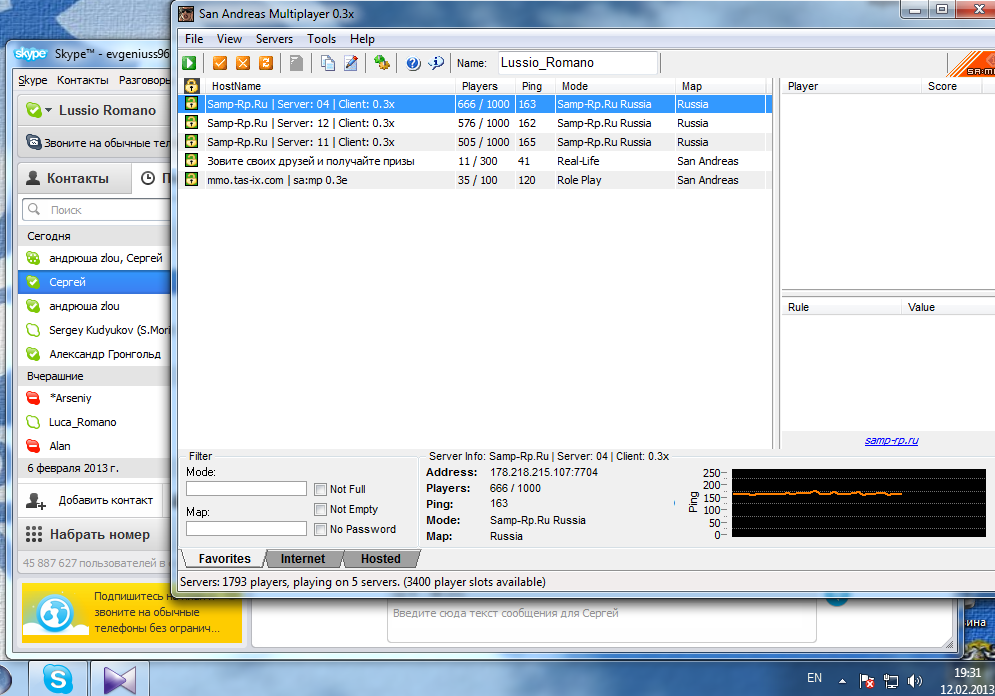Select the mmo.tas-ix.com server row
The image size is (995, 696).
pyautogui.click(x=476, y=180)
